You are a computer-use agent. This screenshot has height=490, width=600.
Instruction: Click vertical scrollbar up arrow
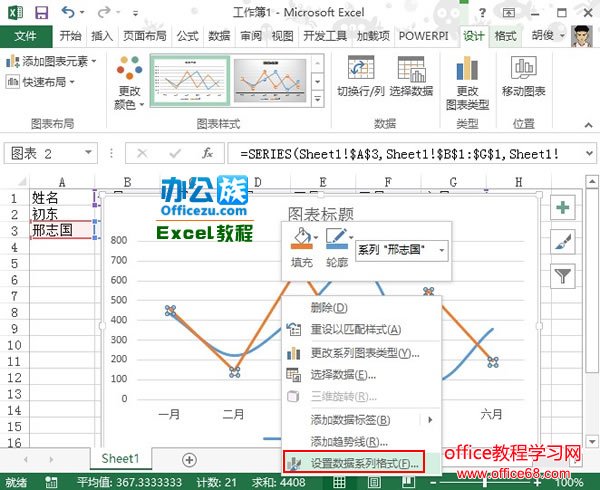pos(592,181)
